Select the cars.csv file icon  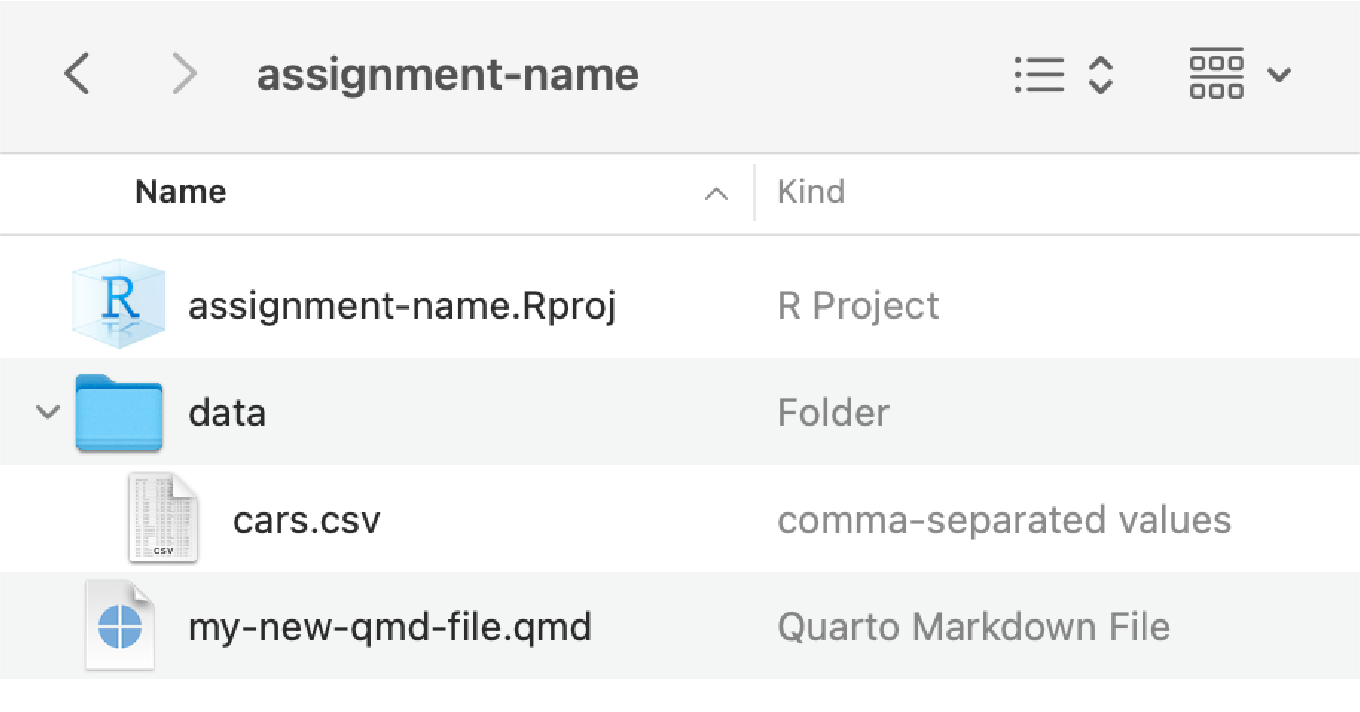point(163,518)
